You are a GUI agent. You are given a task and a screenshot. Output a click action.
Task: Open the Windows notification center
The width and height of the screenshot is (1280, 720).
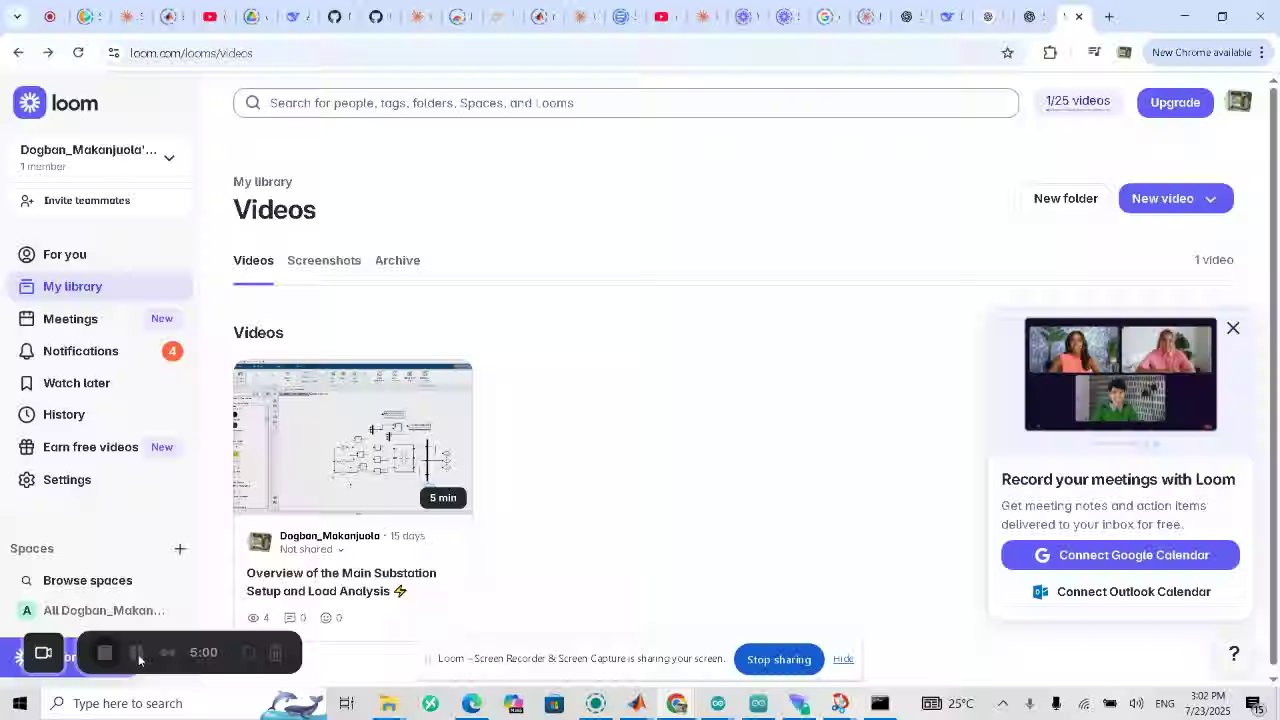(x=1253, y=703)
